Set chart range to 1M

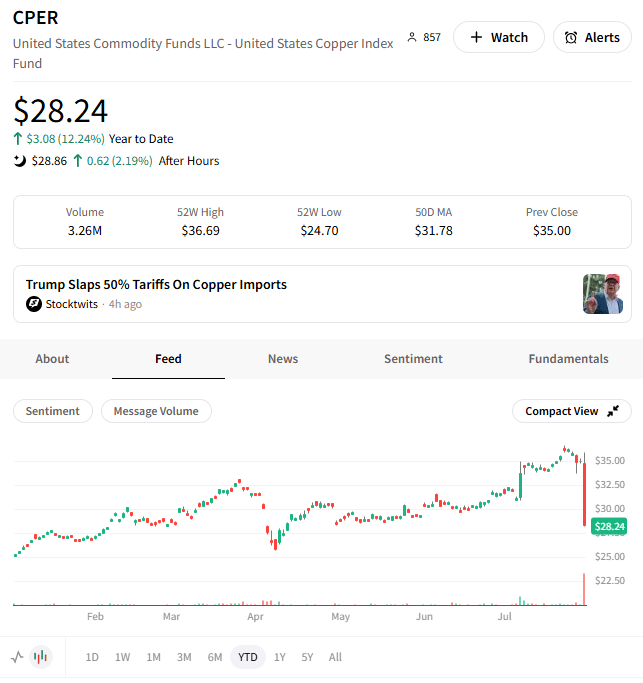153,657
